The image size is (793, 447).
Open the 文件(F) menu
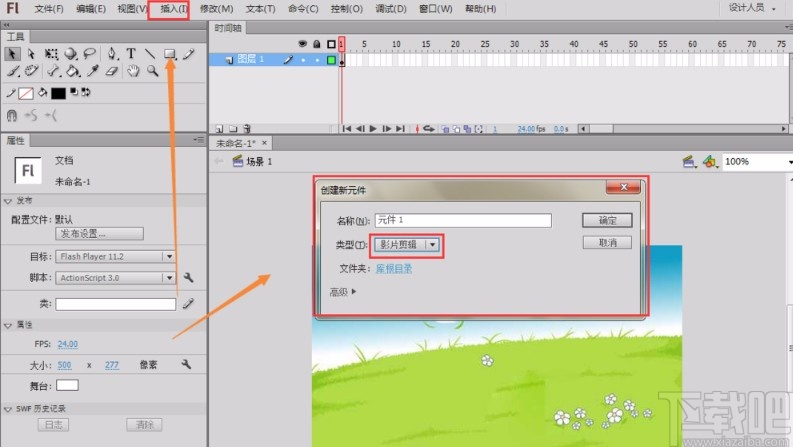click(49, 9)
